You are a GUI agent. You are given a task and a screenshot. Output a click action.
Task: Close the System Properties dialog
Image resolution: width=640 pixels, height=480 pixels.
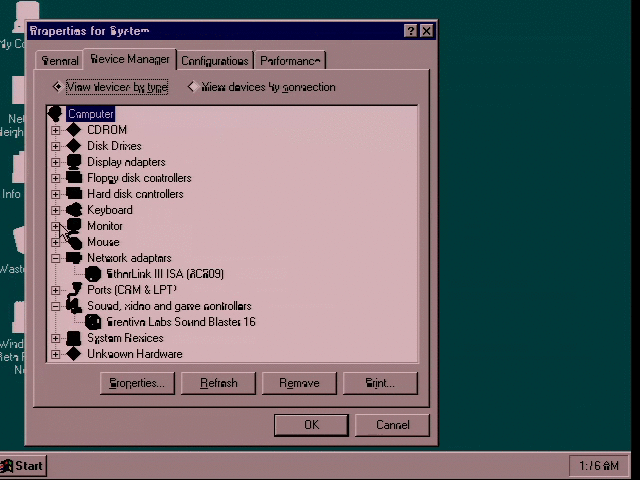click(x=427, y=31)
